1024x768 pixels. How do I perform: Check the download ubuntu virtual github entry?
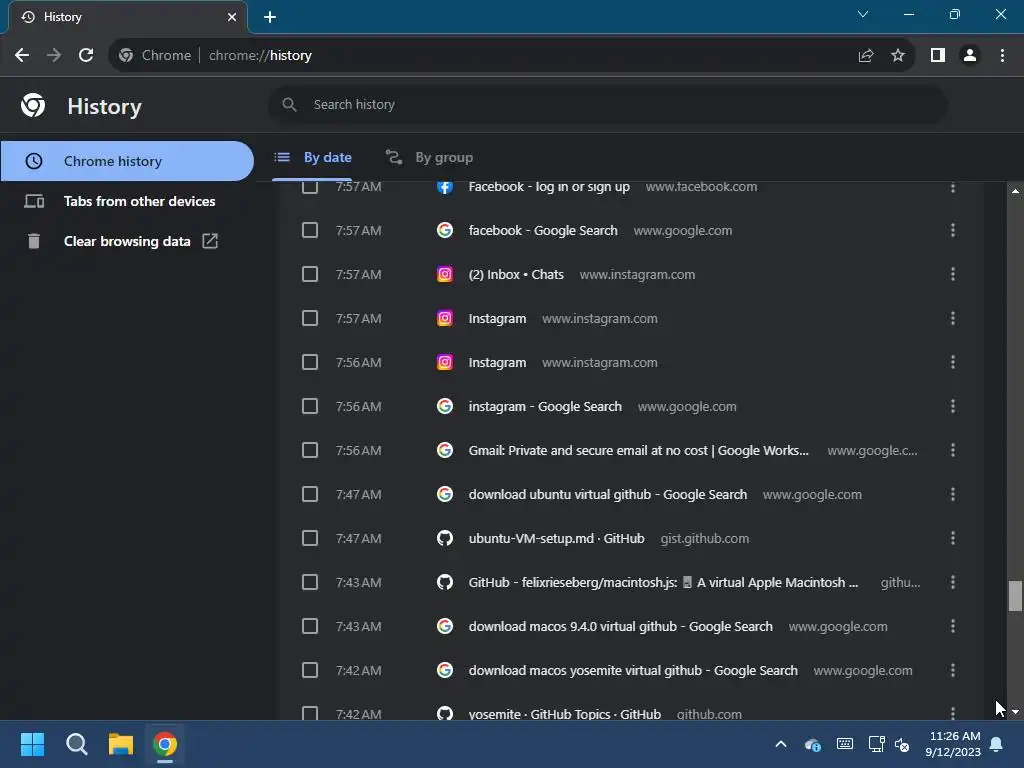(x=310, y=494)
